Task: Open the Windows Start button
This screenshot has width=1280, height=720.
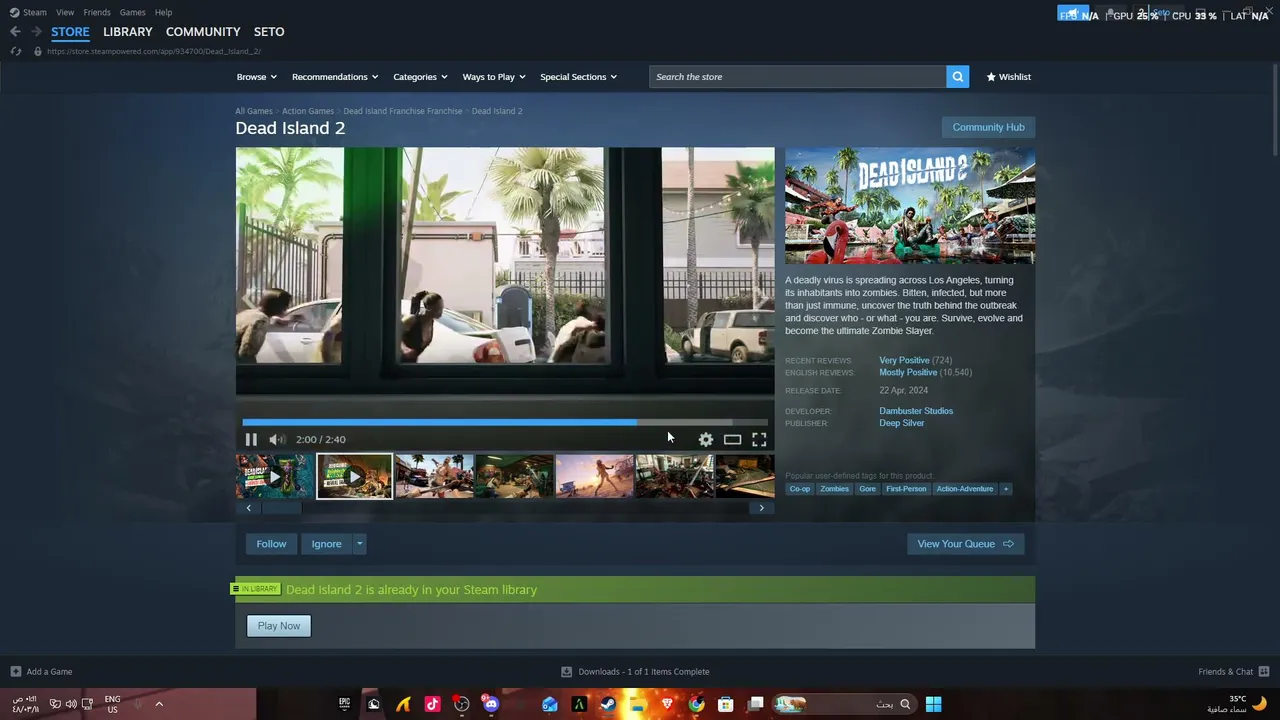Action: tap(933, 704)
